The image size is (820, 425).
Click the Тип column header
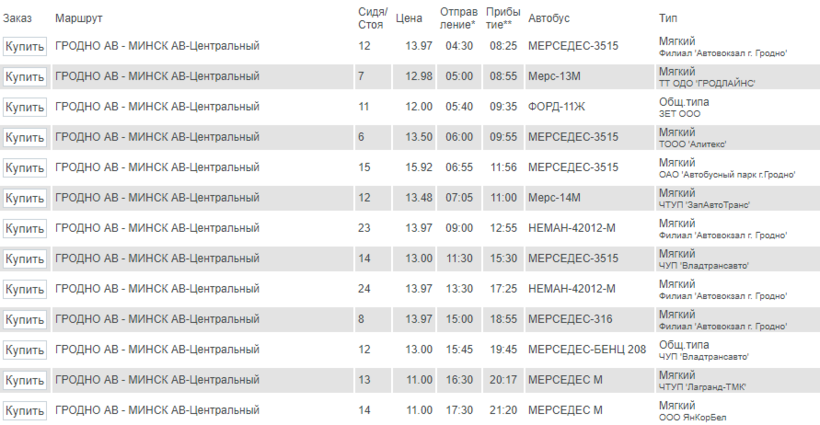coord(668,18)
